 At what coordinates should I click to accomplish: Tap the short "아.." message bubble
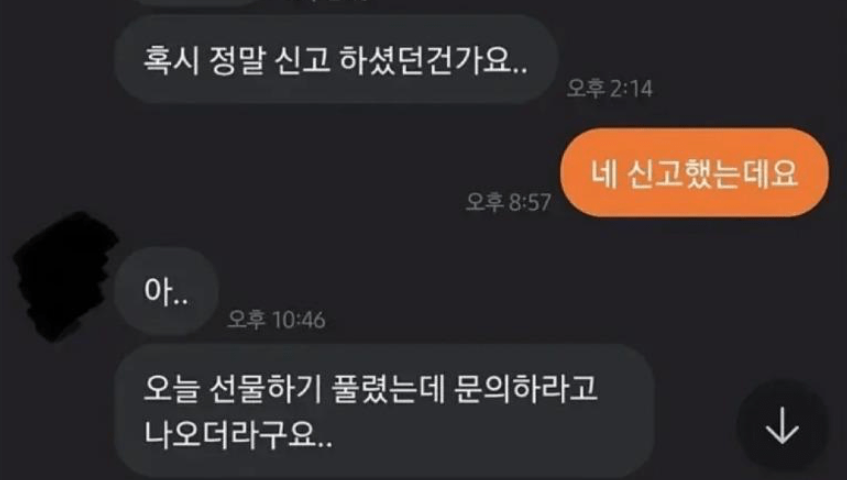coord(166,292)
